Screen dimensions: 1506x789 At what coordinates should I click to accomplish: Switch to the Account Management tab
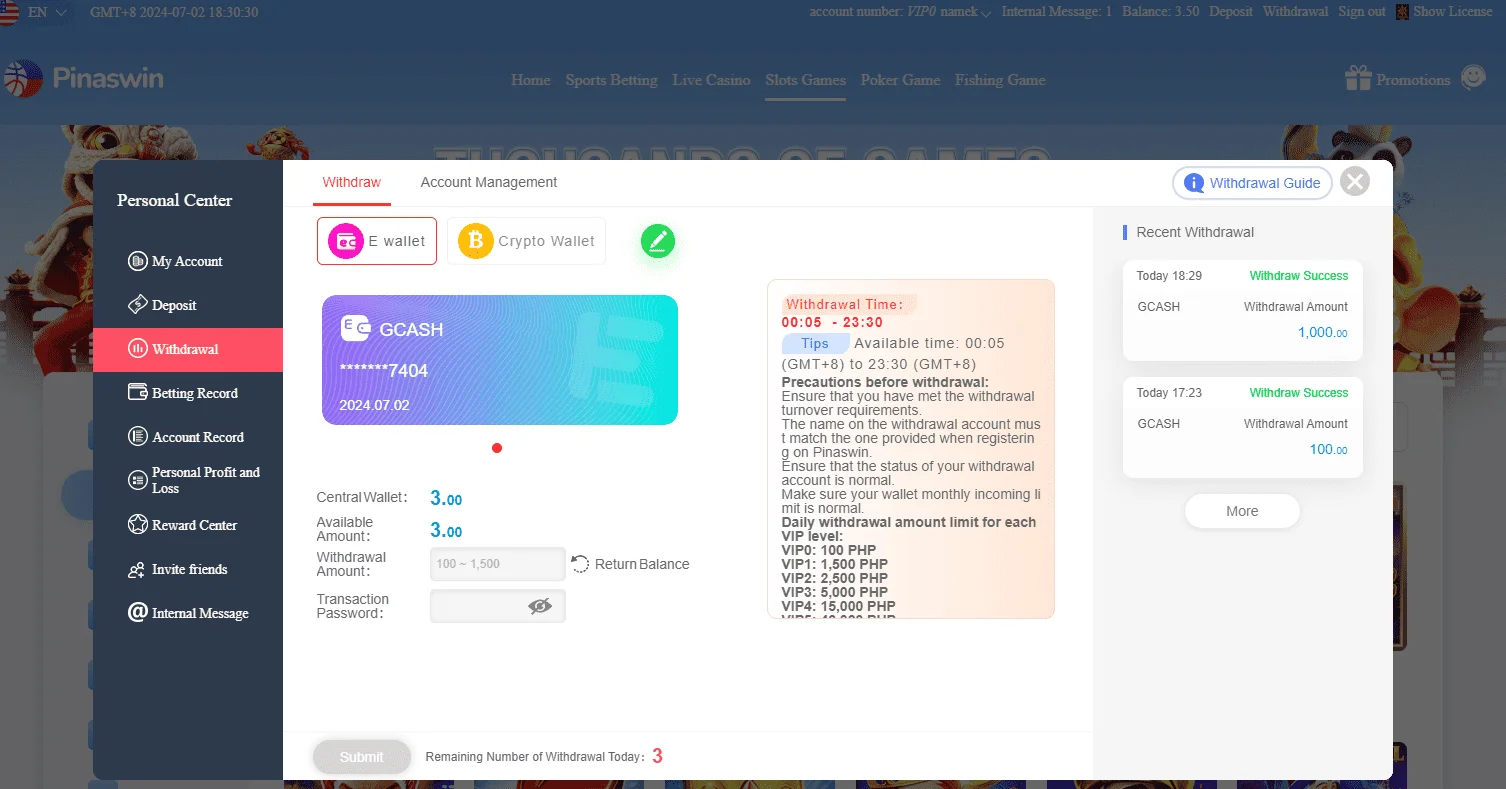click(489, 182)
